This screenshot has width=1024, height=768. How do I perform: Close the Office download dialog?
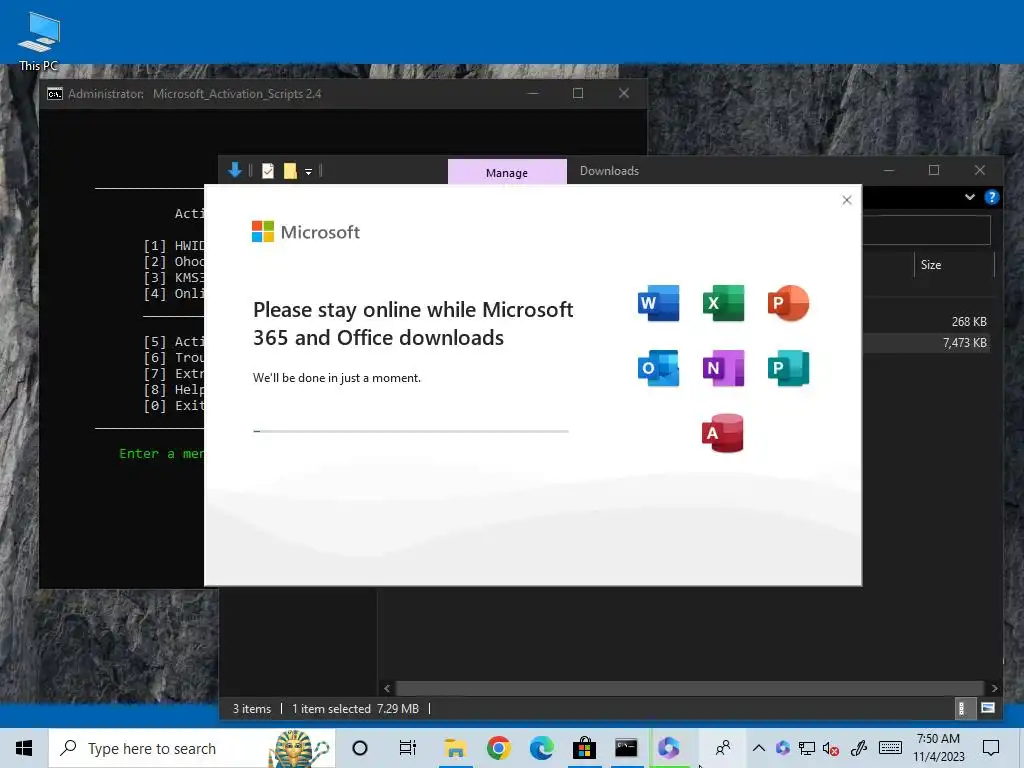[846, 200]
